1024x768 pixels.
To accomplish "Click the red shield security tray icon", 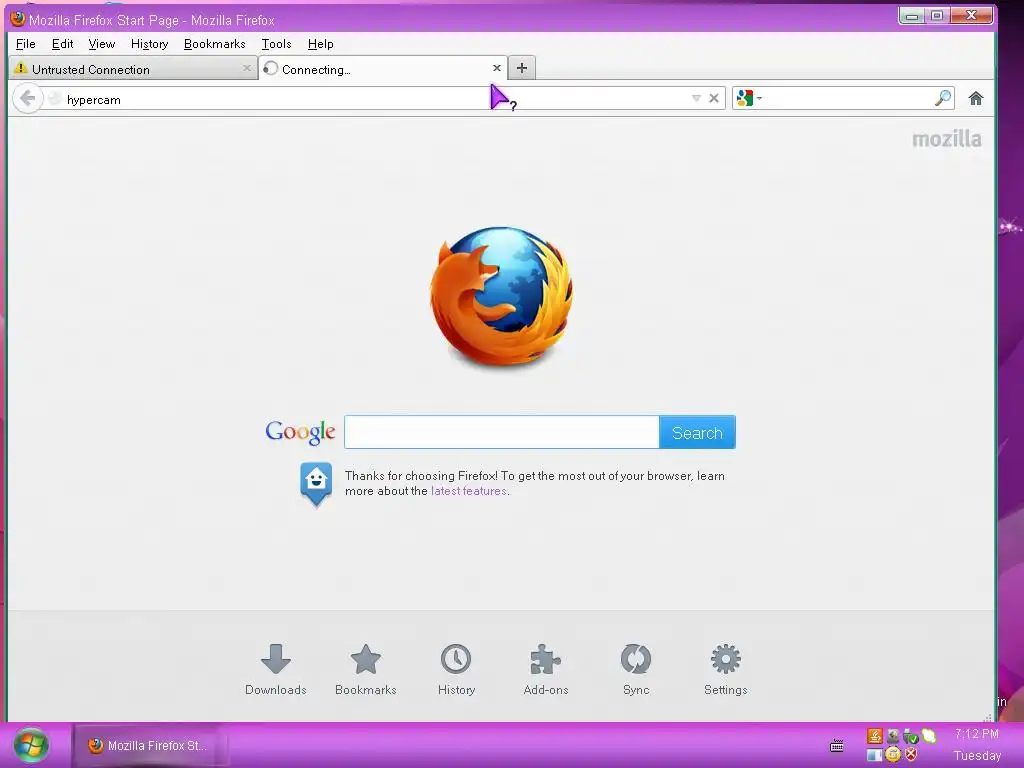I will [x=912, y=754].
